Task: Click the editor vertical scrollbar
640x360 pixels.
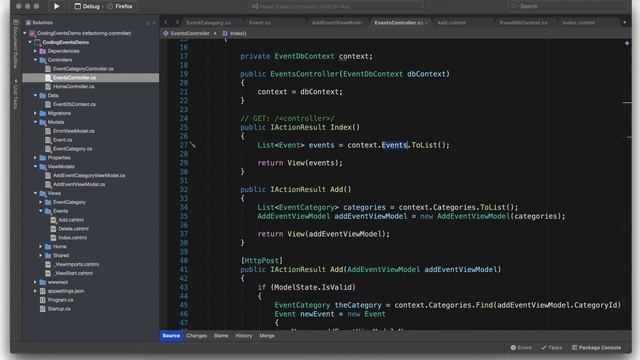Action: pyautogui.click(x=627, y=184)
